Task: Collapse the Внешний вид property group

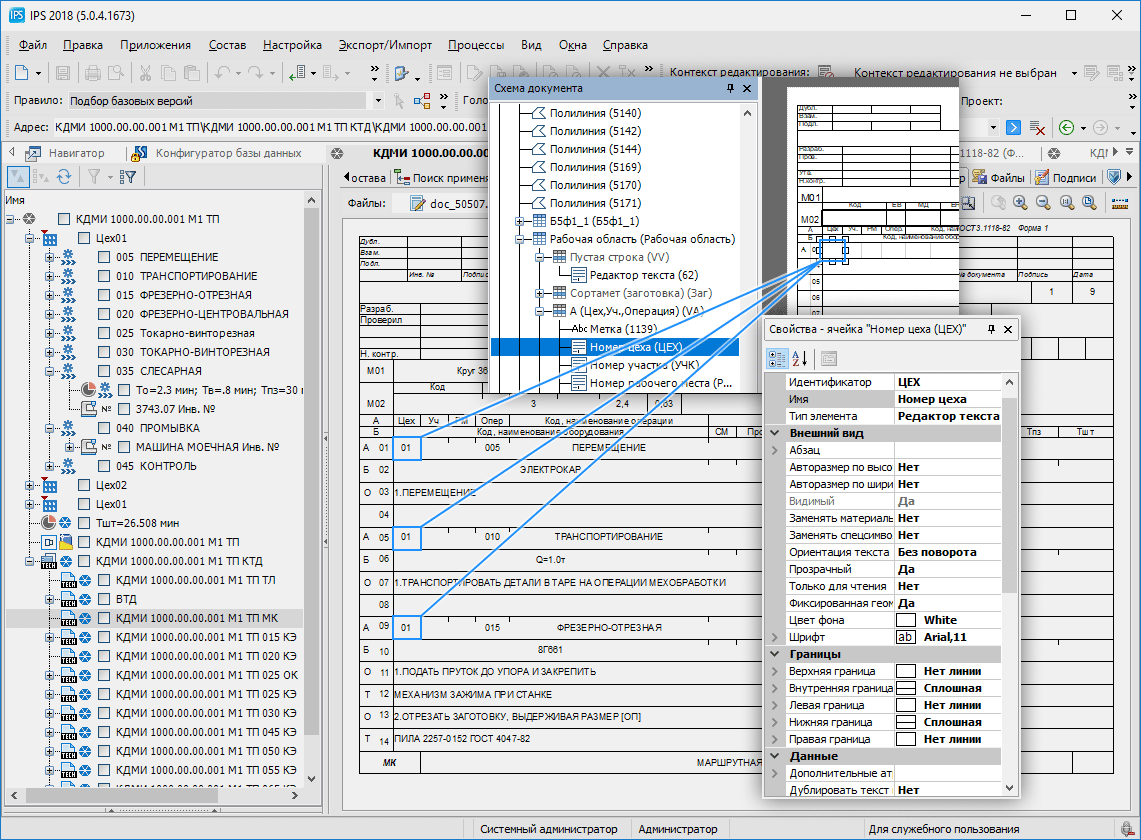Action: [x=773, y=433]
